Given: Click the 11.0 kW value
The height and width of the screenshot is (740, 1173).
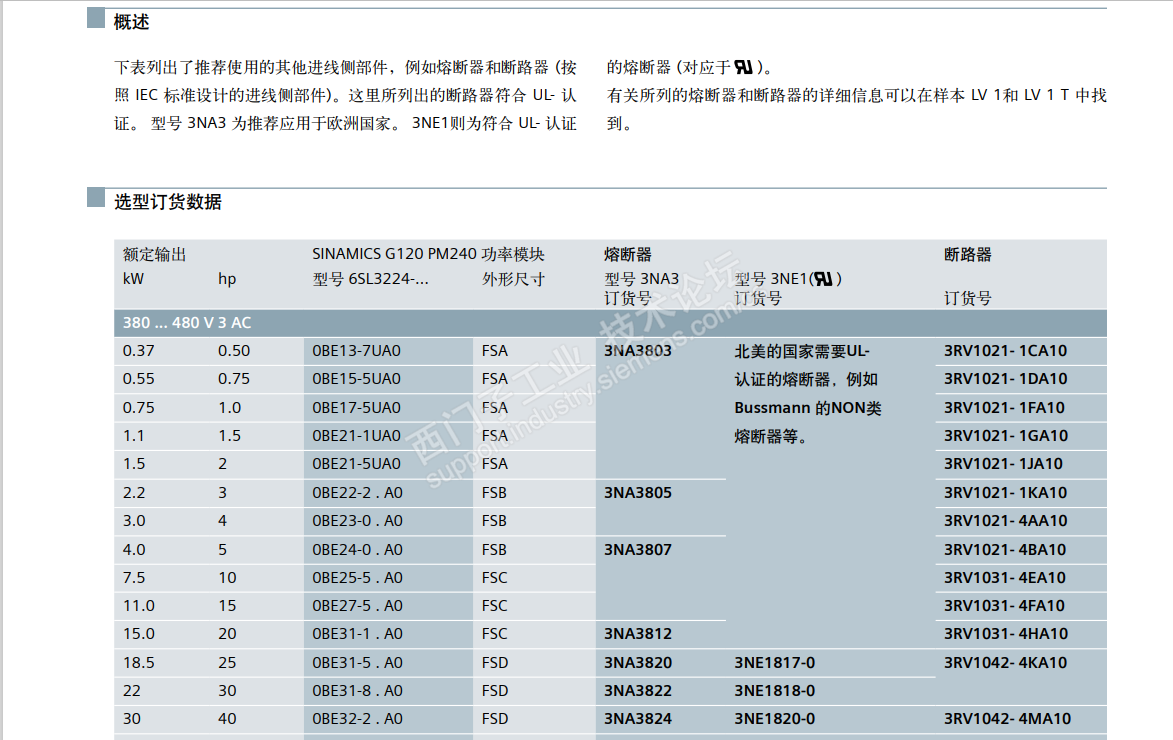Looking at the screenshot, I should [138, 606].
